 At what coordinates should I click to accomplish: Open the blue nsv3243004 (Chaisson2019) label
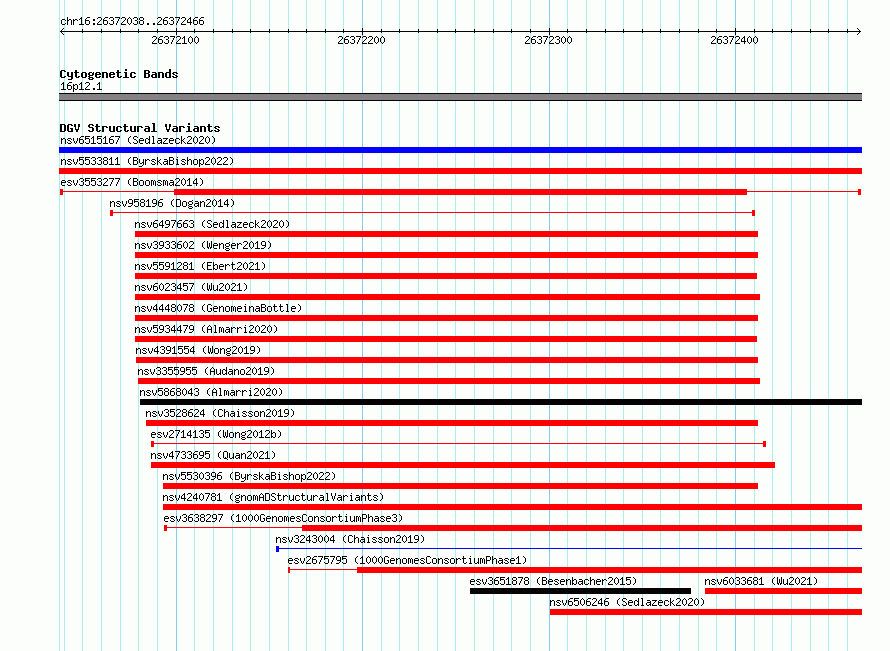[x=350, y=539]
